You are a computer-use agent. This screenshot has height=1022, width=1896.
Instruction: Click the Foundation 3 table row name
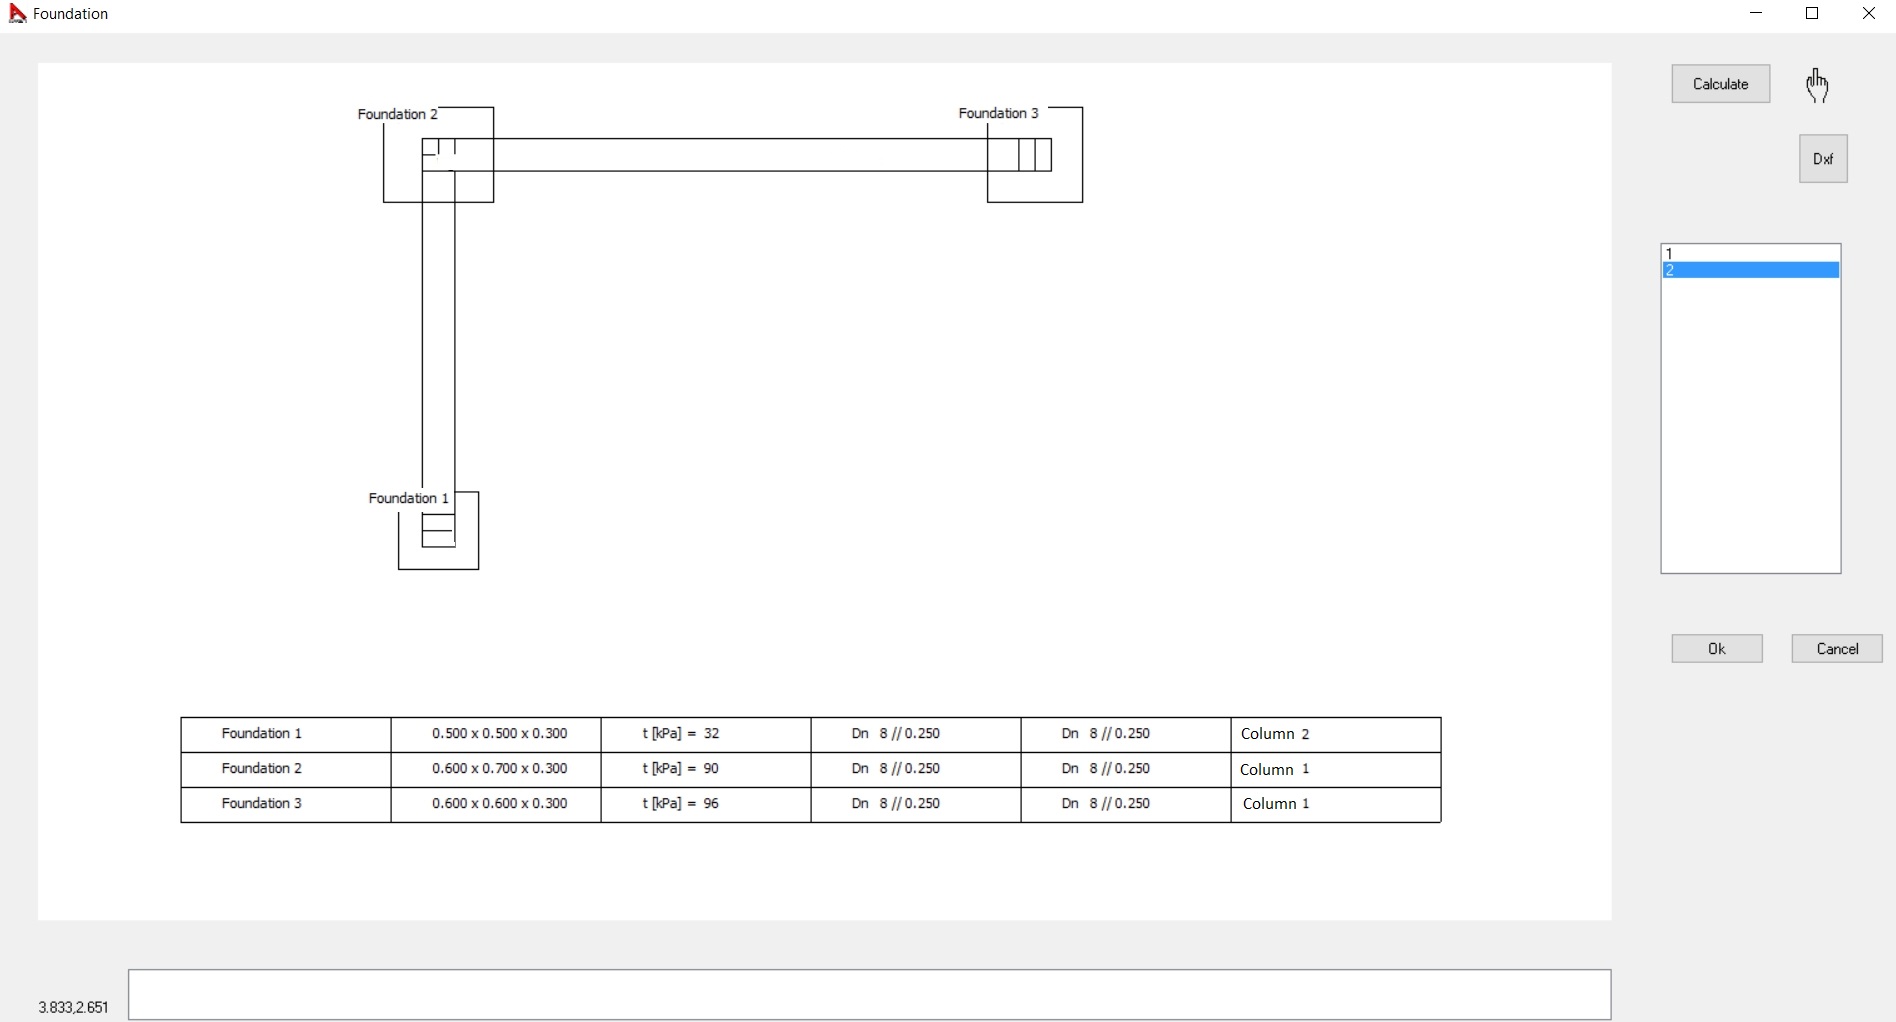262,804
